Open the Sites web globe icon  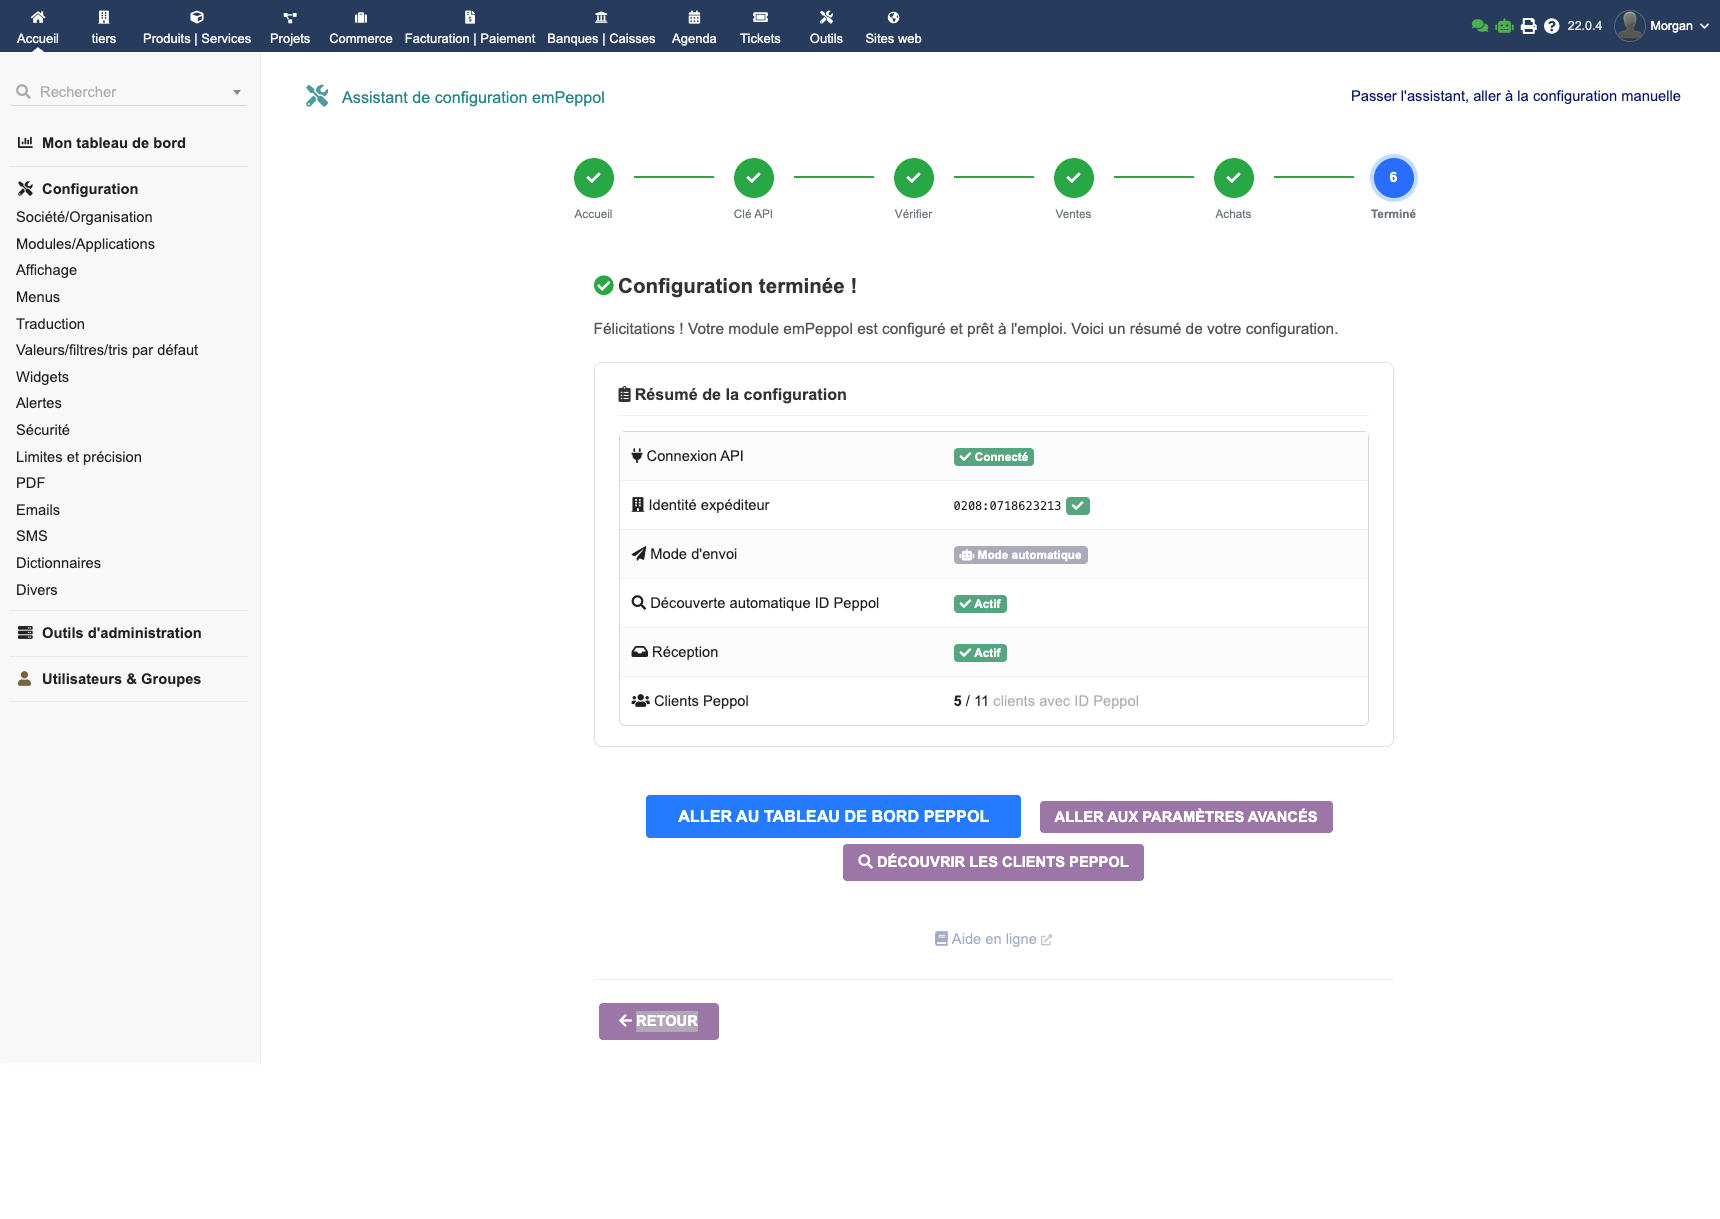tap(893, 17)
